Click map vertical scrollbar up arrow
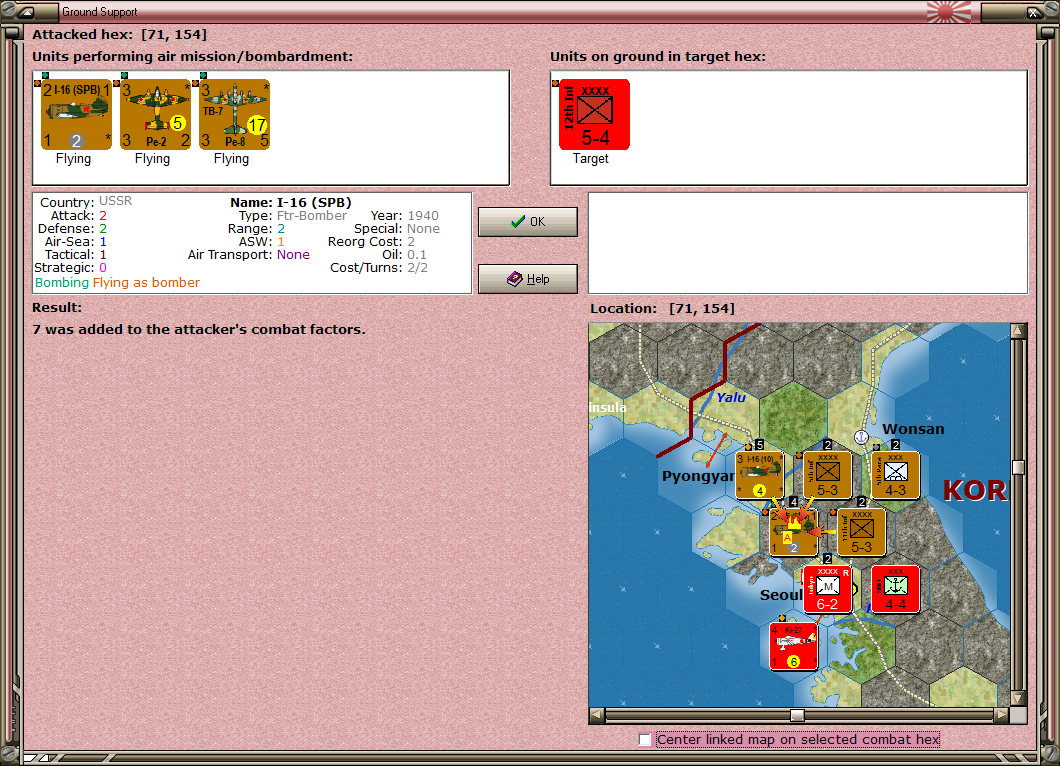The image size is (1060, 766). coord(1018,331)
